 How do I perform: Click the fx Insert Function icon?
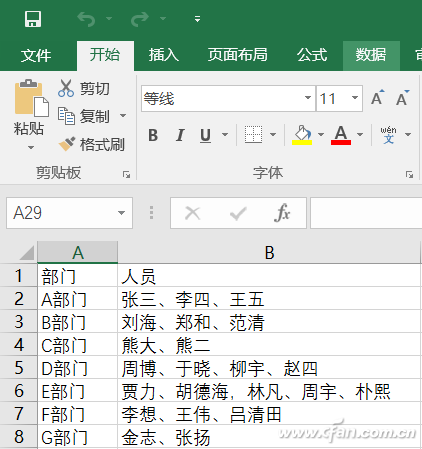282,213
